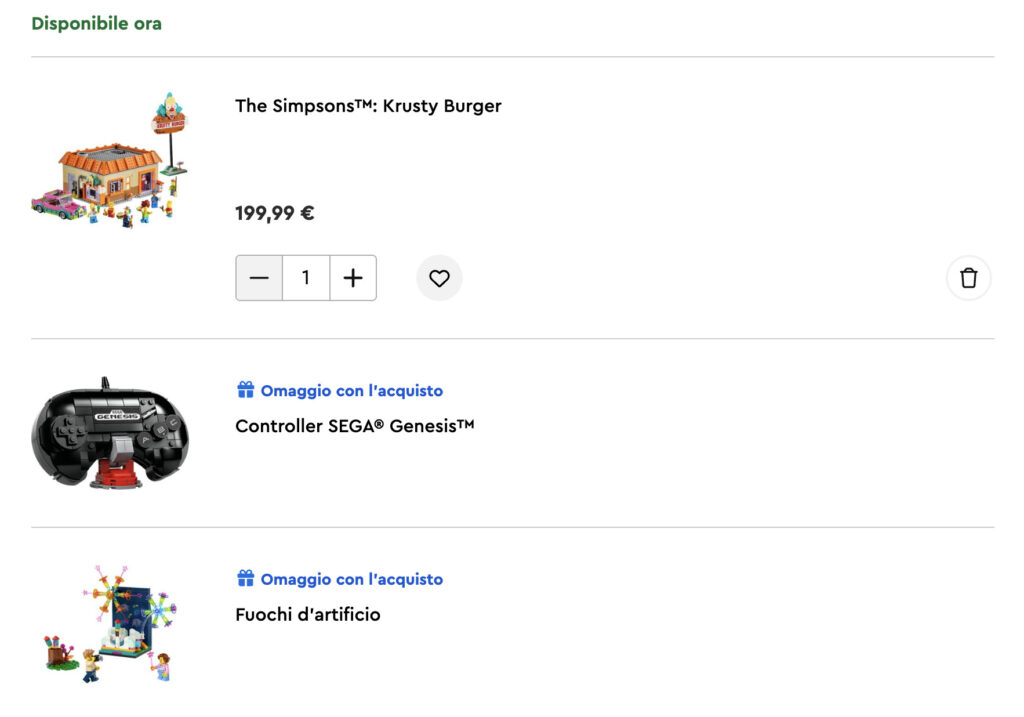This screenshot has height=717, width=1024.
Task: Open the Krusty Burger set product image
Action: click(110, 160)
